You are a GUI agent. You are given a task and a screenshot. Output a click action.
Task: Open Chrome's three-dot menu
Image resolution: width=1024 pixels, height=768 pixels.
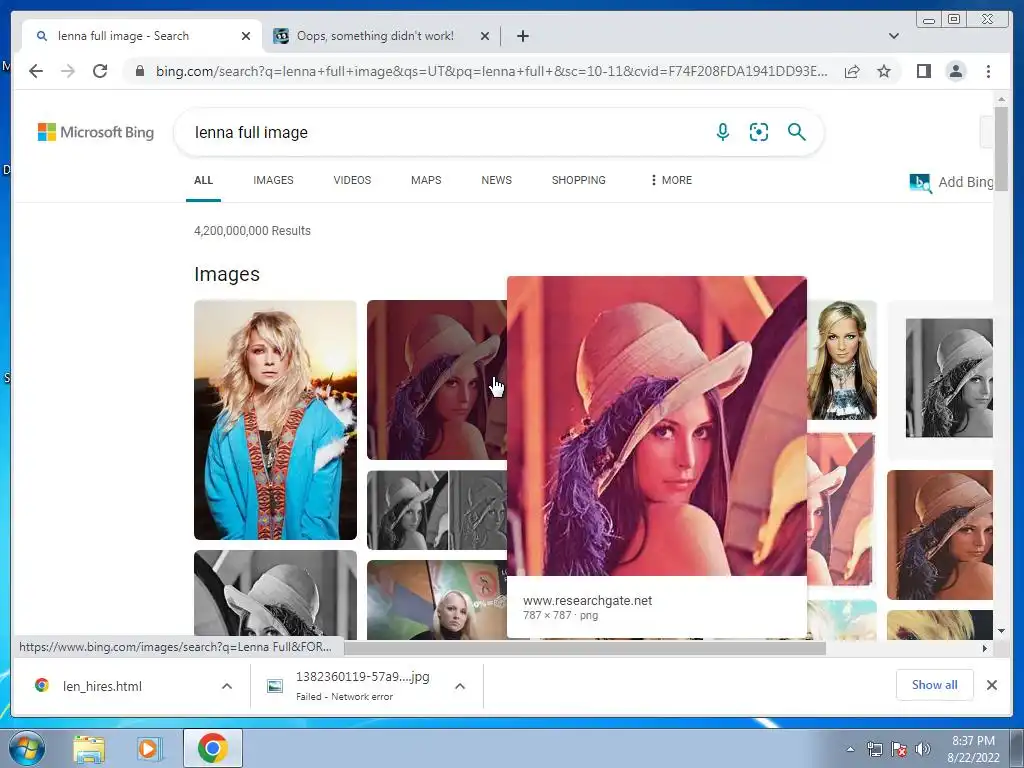click(x=988, y=71)
